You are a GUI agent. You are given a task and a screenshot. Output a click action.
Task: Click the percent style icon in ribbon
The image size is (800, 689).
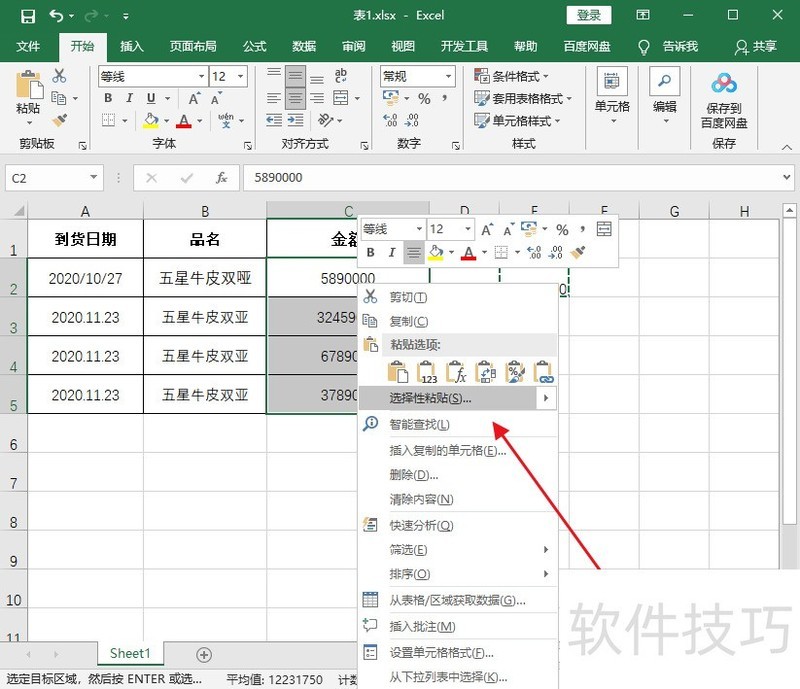pos(424,99)
